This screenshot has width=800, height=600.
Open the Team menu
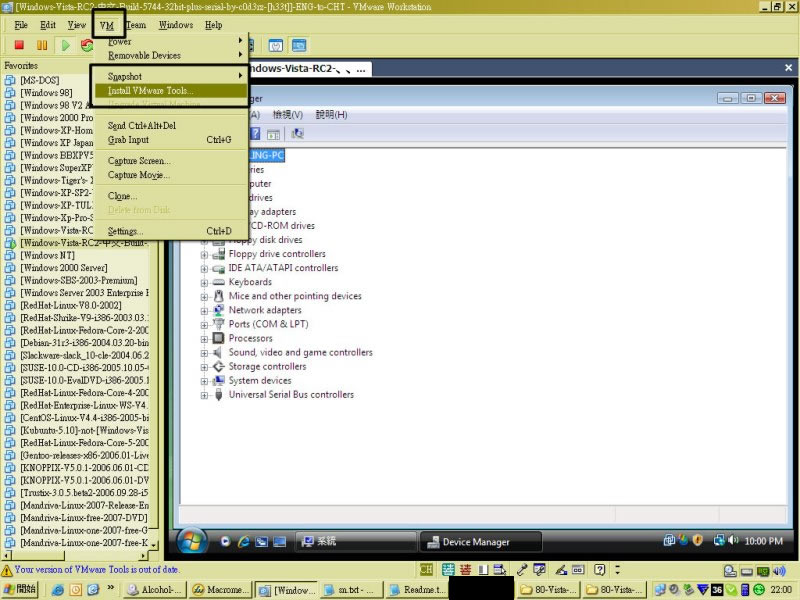point(136,25)
